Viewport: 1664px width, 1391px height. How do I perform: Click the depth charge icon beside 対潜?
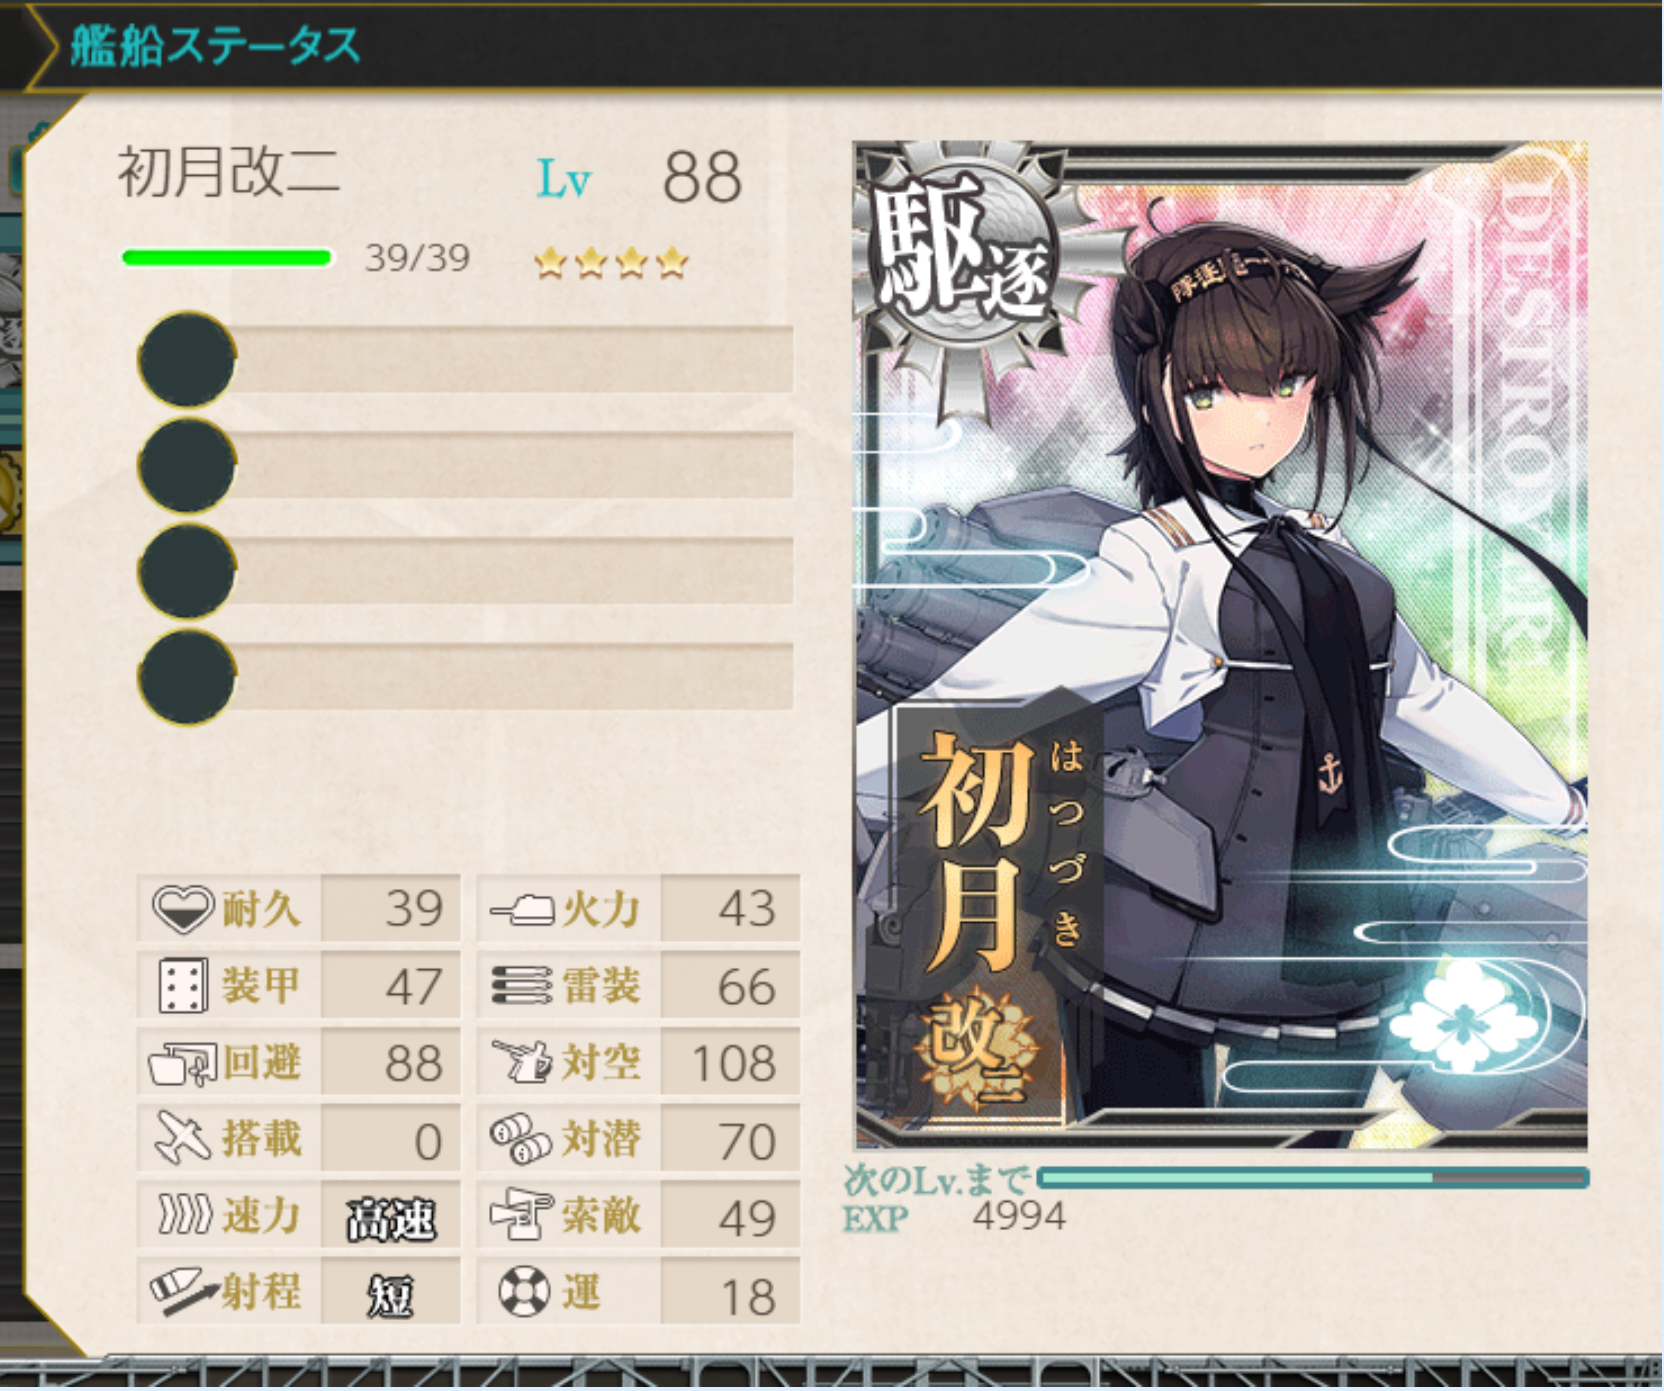pos(521,1139)
